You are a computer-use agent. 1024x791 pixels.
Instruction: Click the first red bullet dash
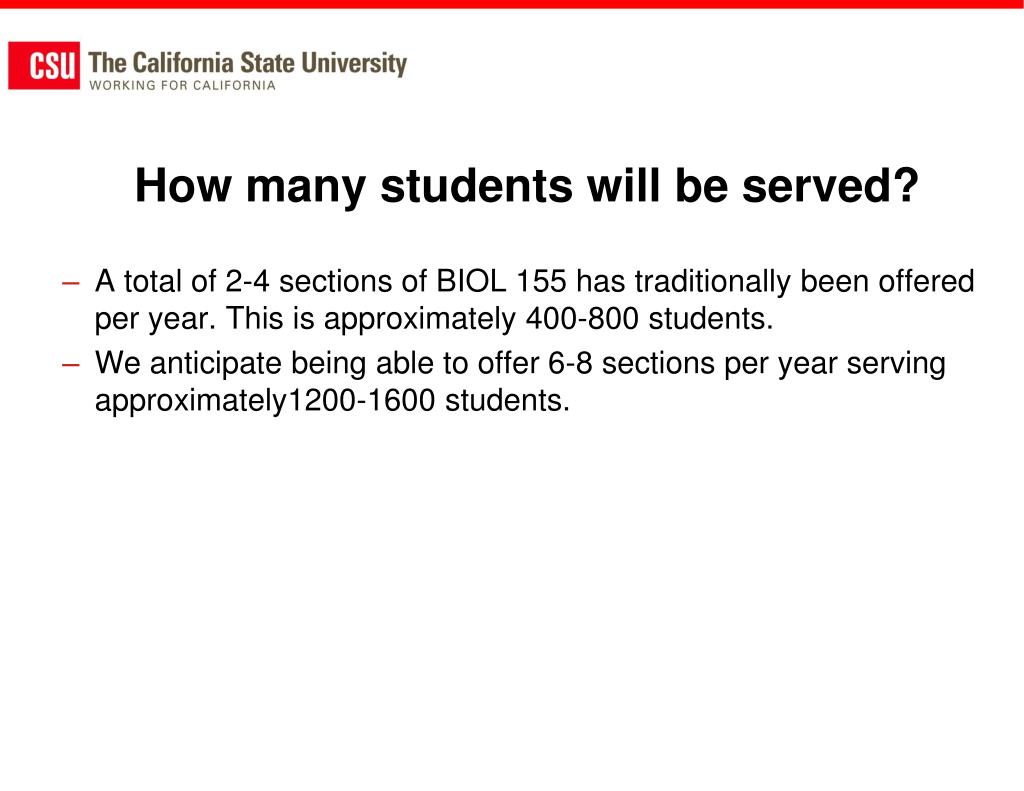point(71,283)
